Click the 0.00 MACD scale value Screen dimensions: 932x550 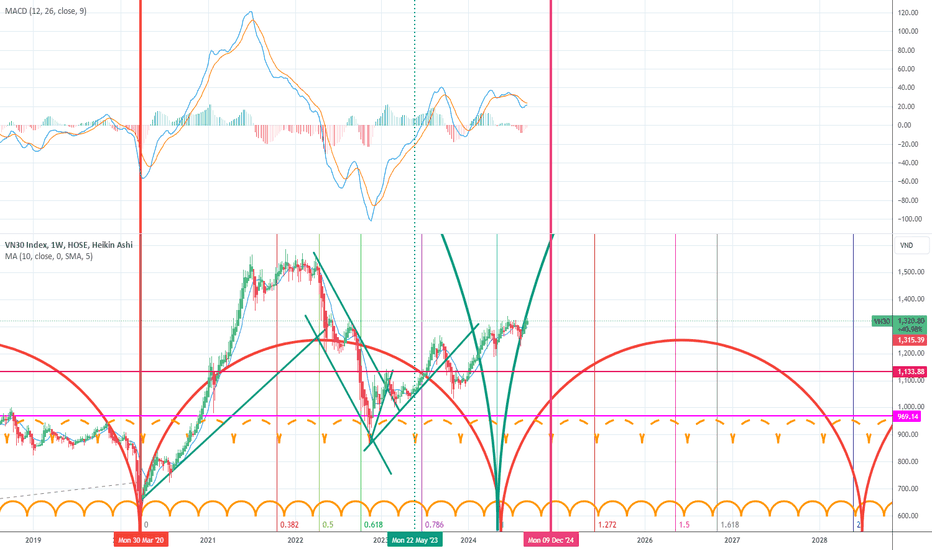(x=904, y=125)
